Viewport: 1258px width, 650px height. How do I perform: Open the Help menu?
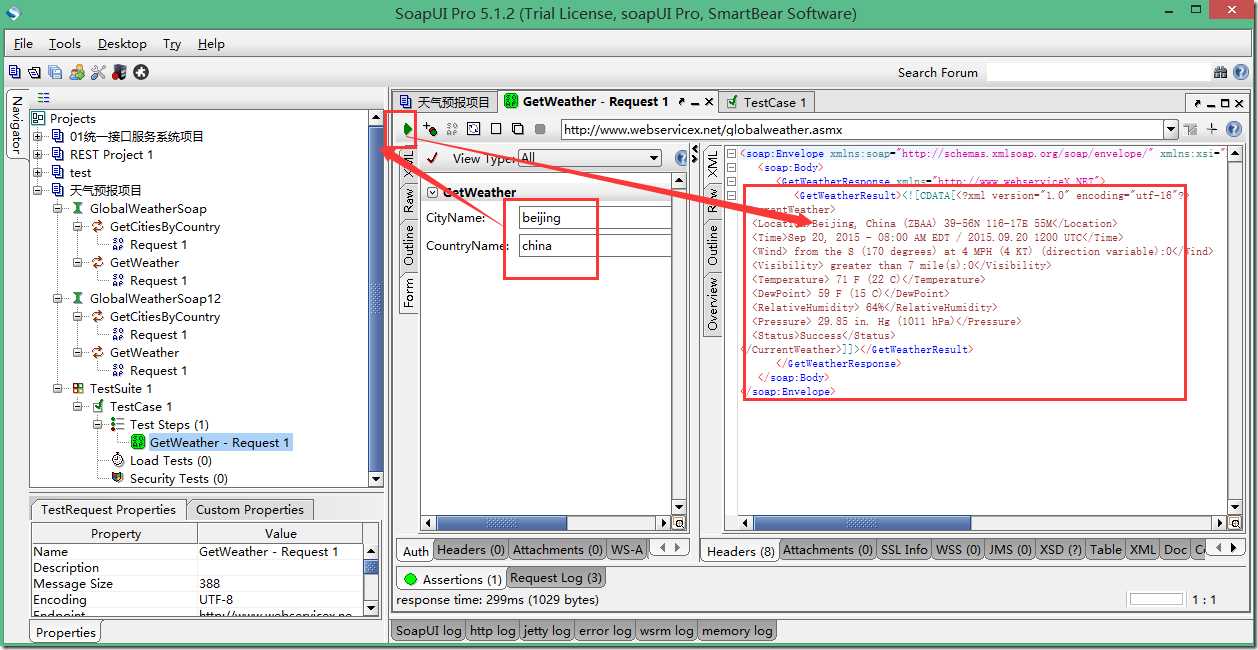[x=211, y=44]
